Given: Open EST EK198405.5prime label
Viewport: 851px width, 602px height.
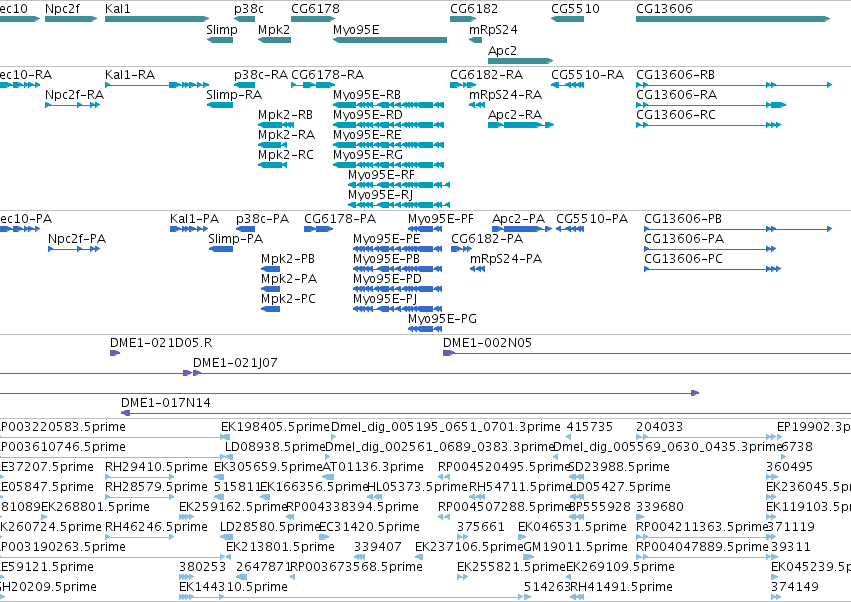Looking at the screenshot, I should [275, 427].
